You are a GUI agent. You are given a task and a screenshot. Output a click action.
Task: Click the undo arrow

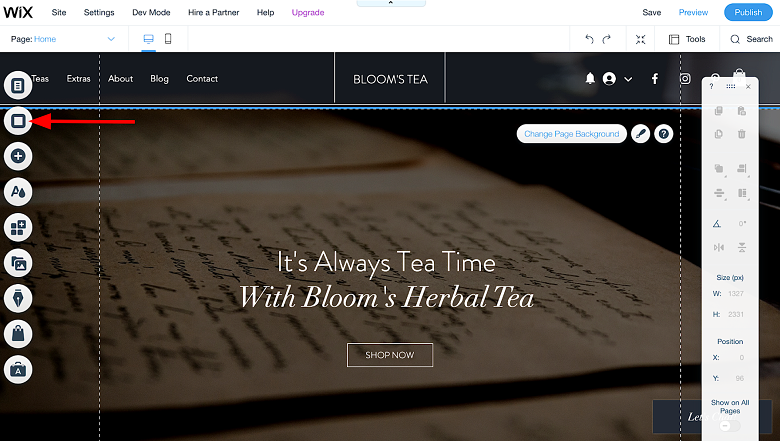click(x=589, y=39)
